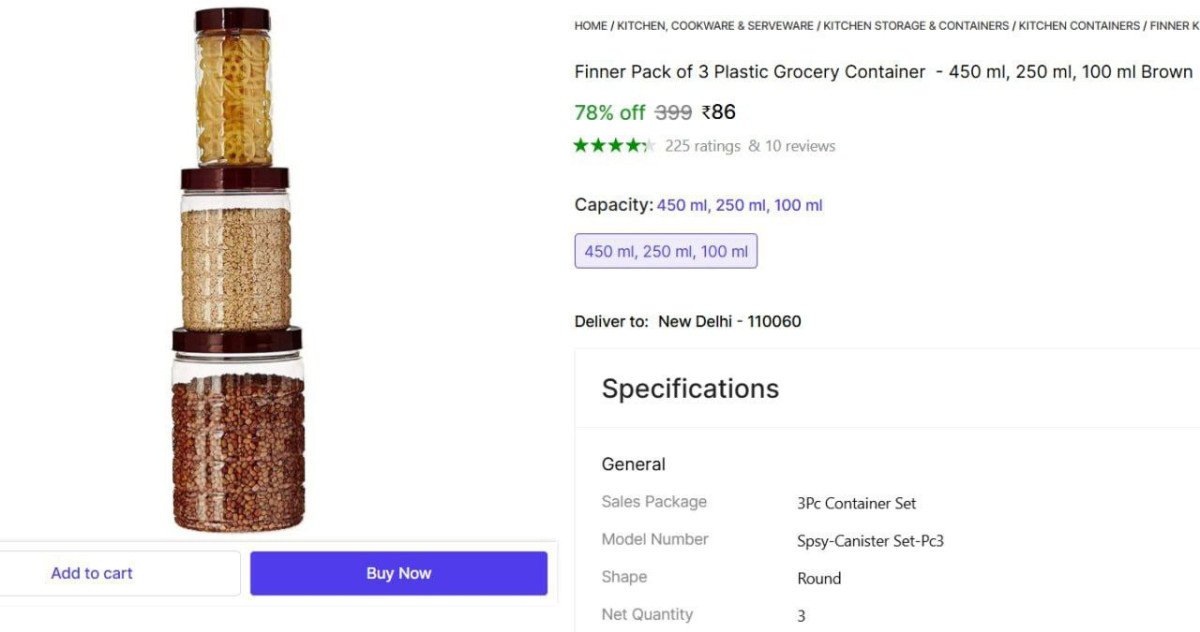The height and width of the screenshot is (632, 1200).
Task: Collapse the Specifications section header
Action: [690, 388]
